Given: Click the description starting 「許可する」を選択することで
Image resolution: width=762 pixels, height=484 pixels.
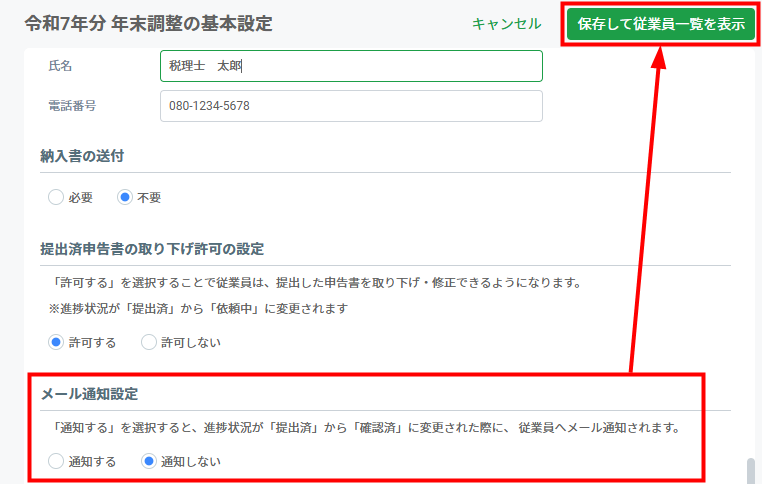Looking at the screenshot, I should 315,282.
